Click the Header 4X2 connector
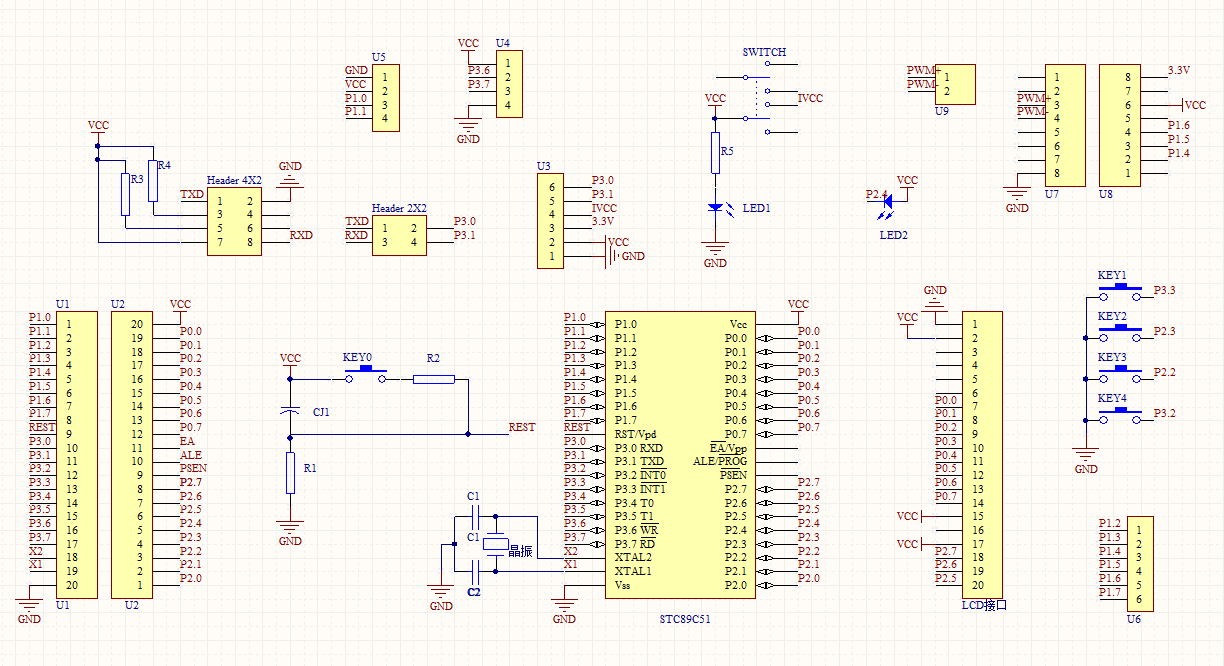This screenshot has width=1224, height=666. pos(234,221)
